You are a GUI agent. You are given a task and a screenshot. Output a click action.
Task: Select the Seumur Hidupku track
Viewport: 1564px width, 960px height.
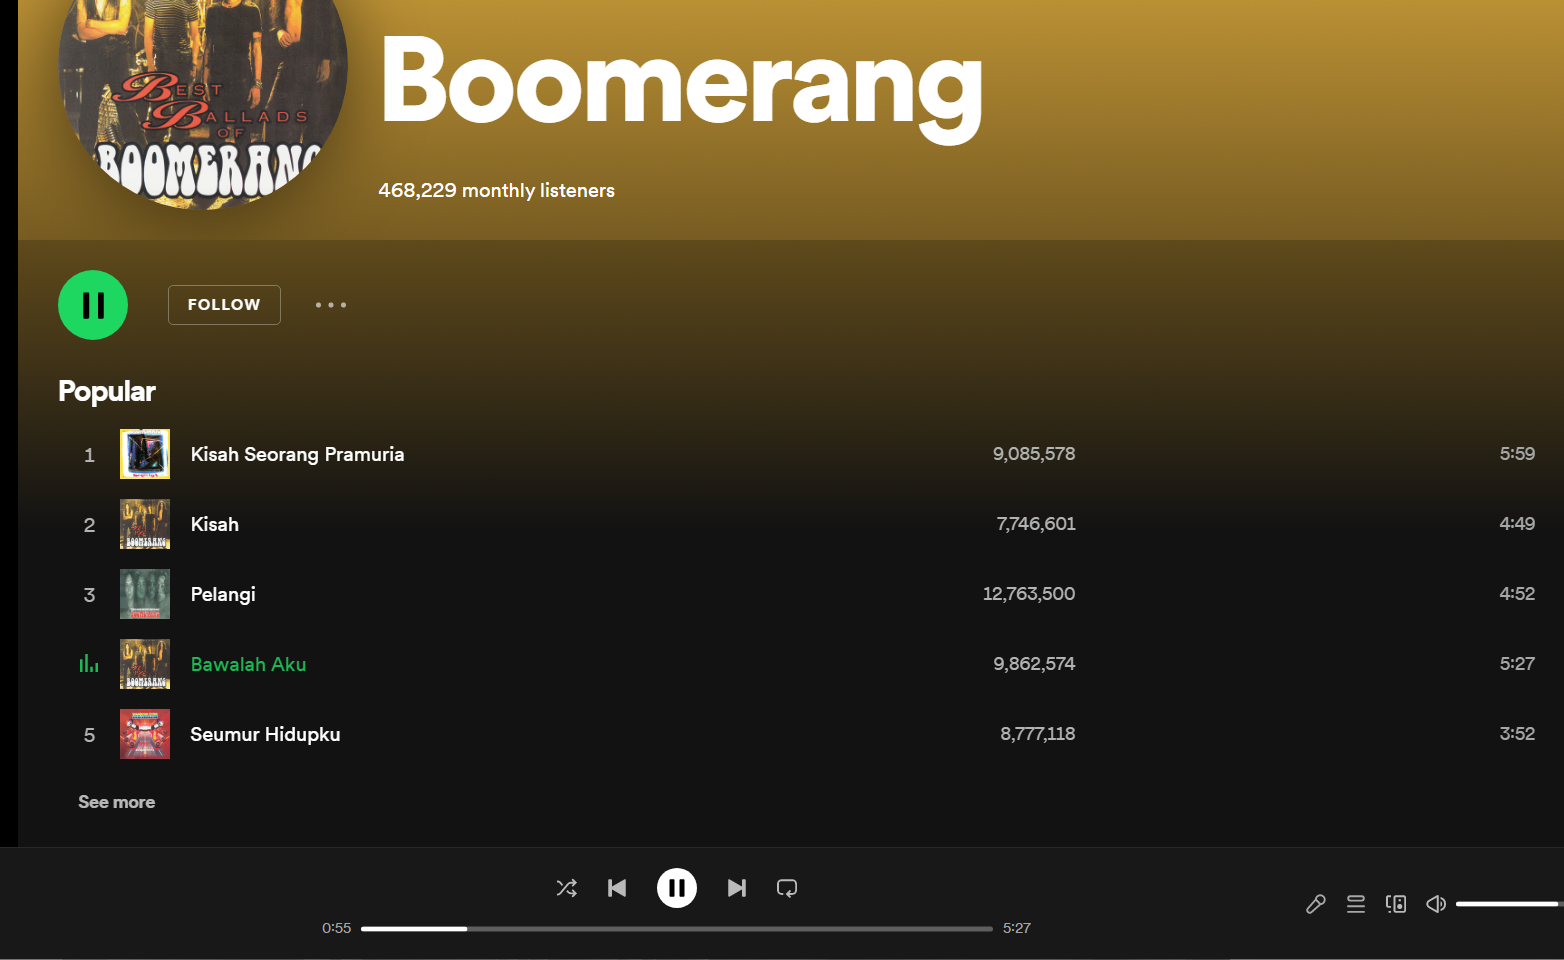click(x=265, y=734)
